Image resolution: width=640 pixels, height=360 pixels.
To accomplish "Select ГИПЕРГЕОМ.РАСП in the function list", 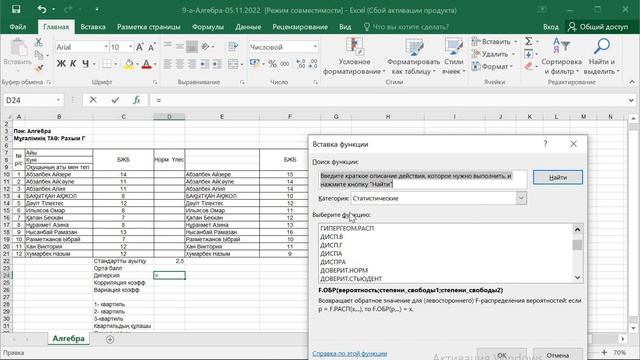I will [x=347, y=228].
